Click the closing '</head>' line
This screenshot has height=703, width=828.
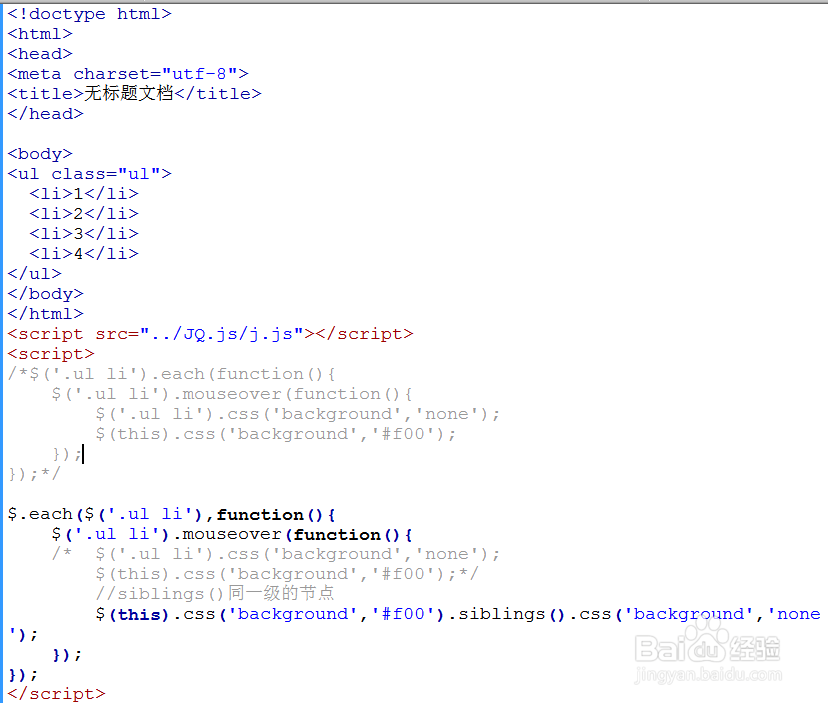pyautogui.click(x=45, y=114)
